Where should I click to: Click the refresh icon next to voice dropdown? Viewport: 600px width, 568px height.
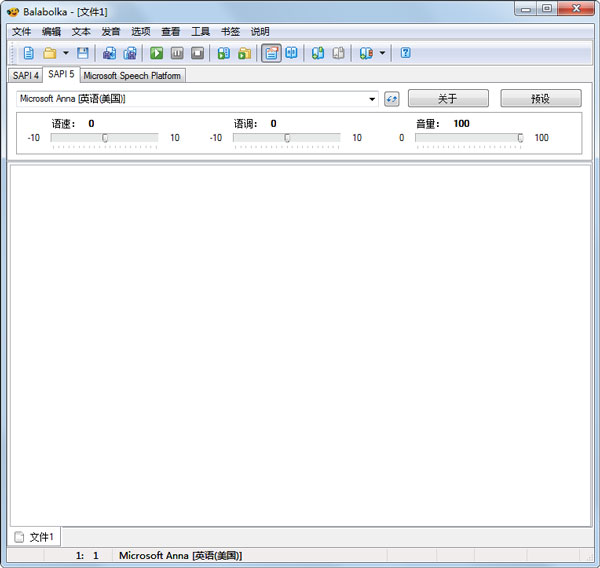[x=392, y=99]
